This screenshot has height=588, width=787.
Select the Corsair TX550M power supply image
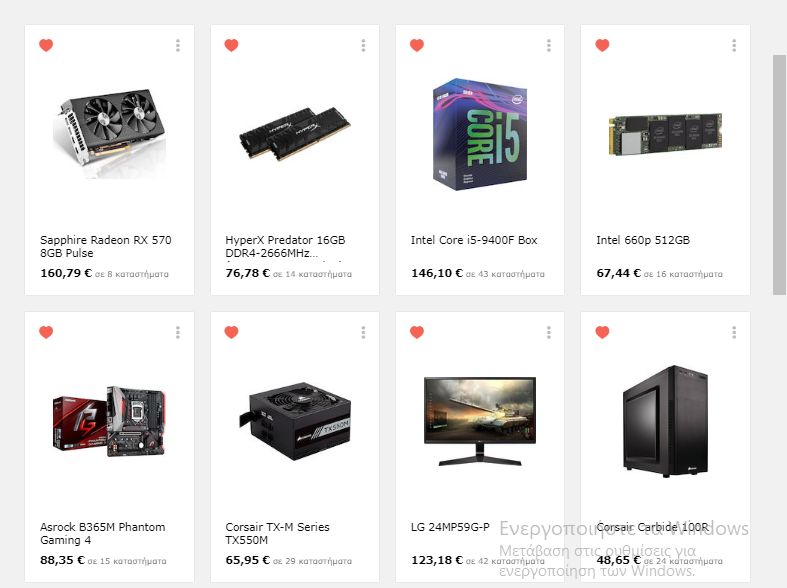pyautogui.click(x=295, y=421)
